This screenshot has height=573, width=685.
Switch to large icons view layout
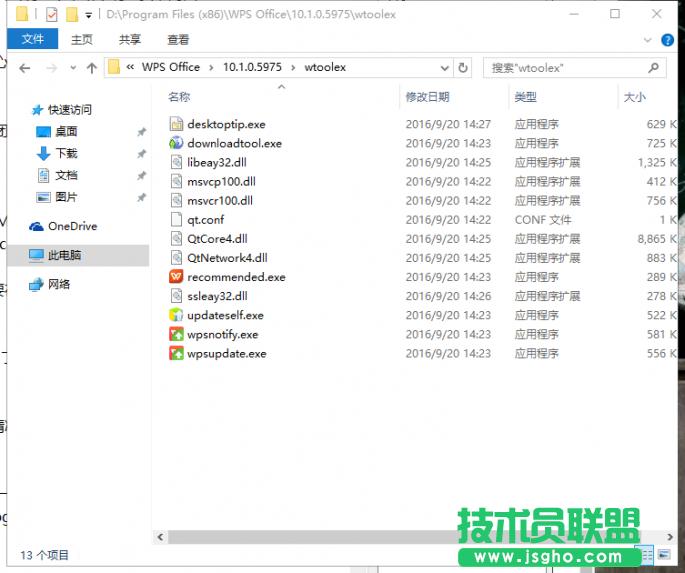pyautogui.click(x=664, y=555)
